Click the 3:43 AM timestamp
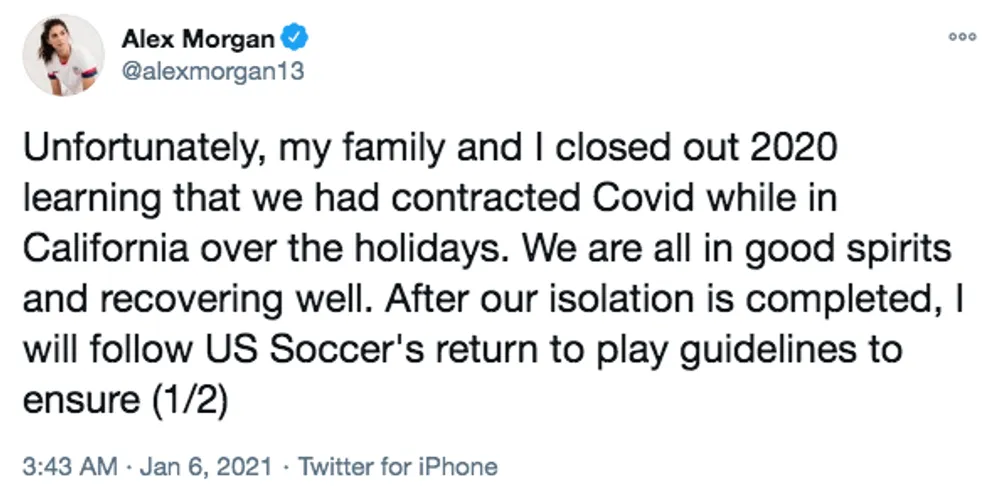The height and width of the screenshot is (503, 1000). coord(70,467)
